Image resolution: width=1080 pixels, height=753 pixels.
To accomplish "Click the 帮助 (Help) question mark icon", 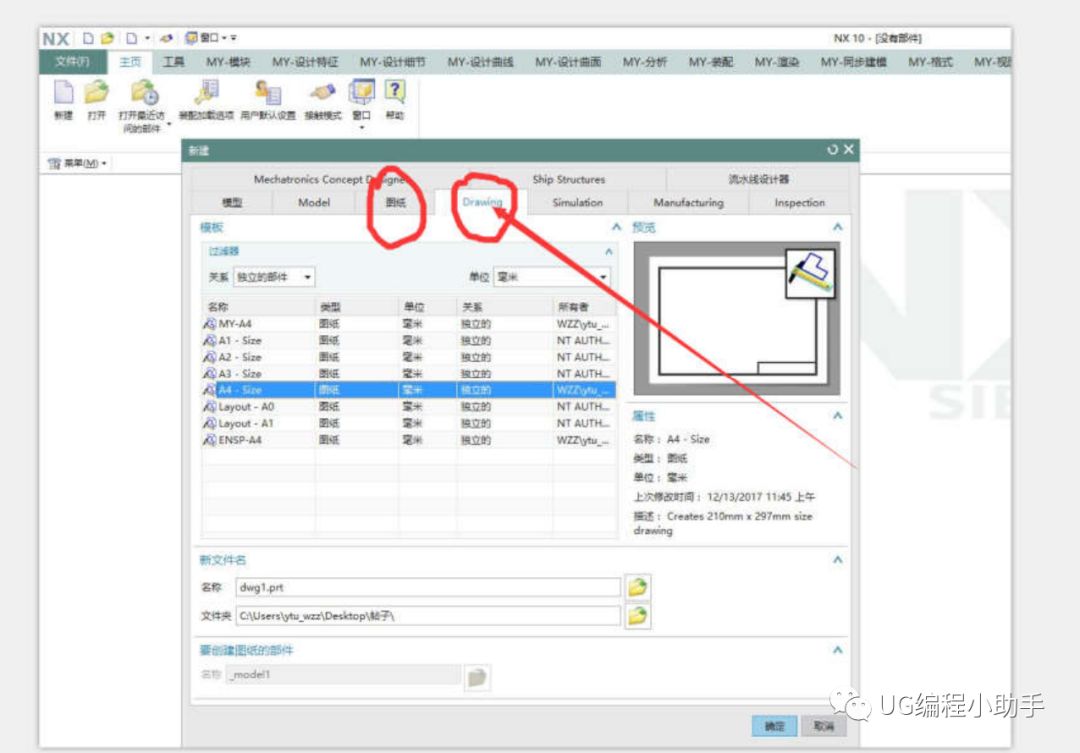I will click(395, 90).
